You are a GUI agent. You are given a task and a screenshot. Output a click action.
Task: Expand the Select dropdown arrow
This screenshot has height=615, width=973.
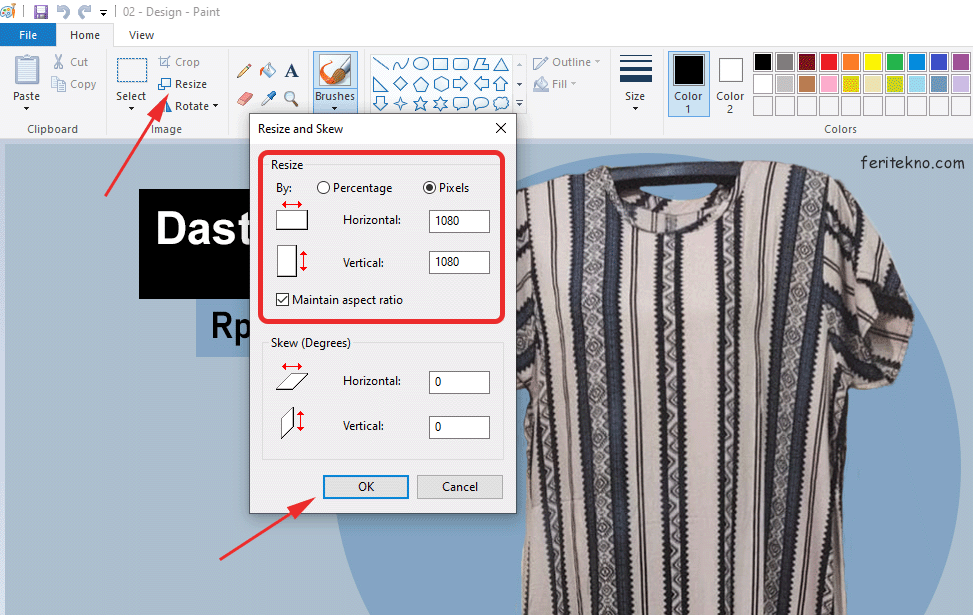[x=131, y=109]
